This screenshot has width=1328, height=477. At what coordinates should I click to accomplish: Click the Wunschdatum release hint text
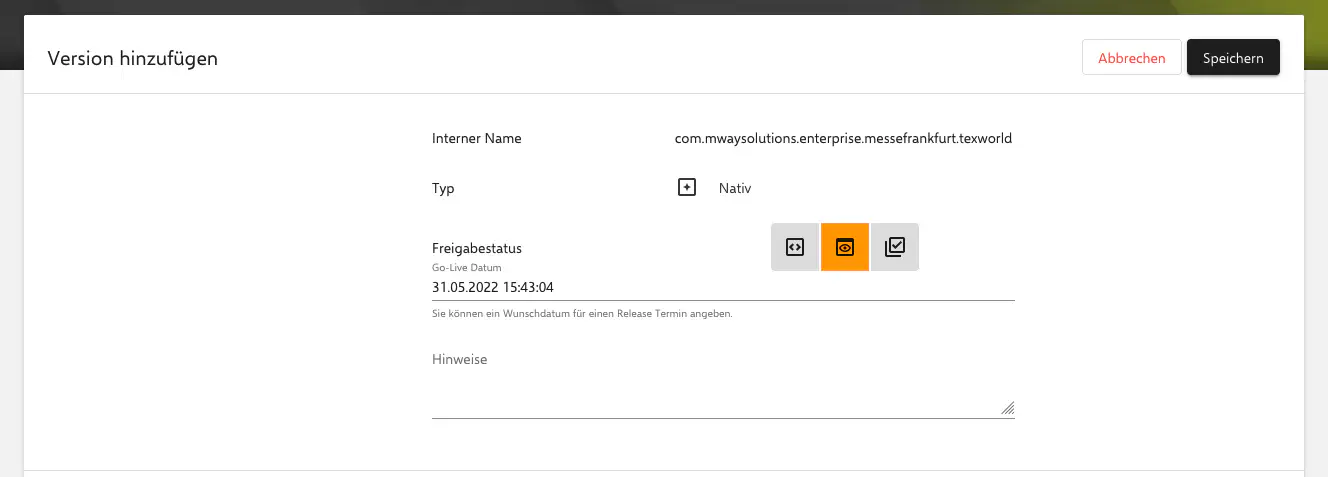[583, 313]
